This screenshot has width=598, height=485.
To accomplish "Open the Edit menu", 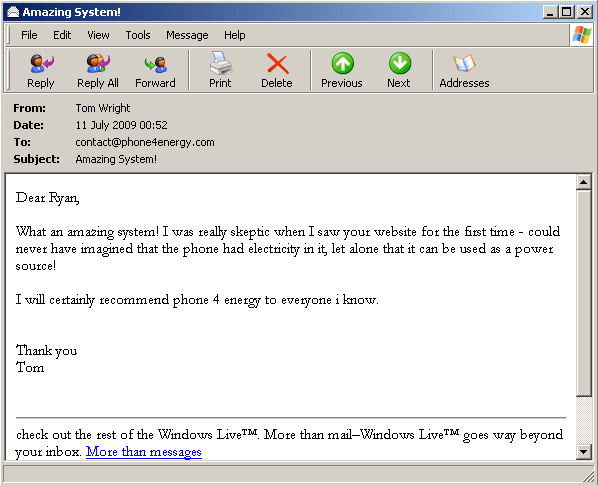I will pos(62,35).
